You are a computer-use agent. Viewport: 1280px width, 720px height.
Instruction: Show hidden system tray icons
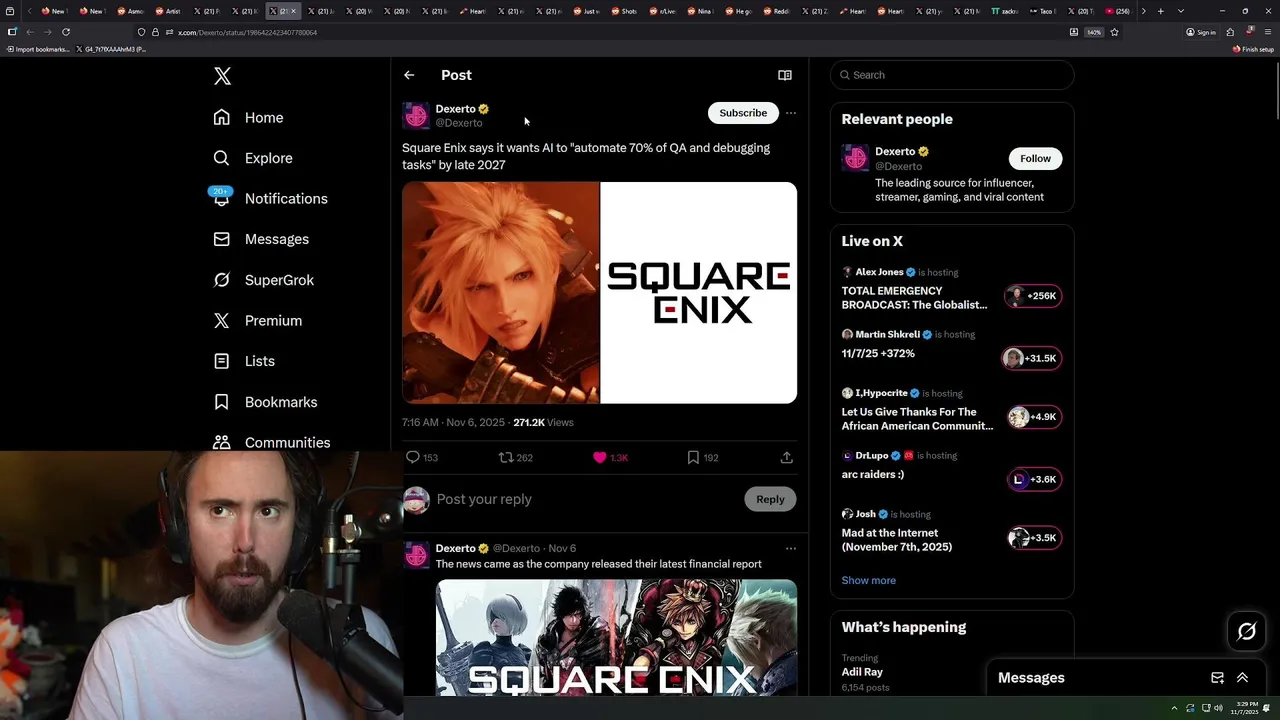pos(1176,708)
